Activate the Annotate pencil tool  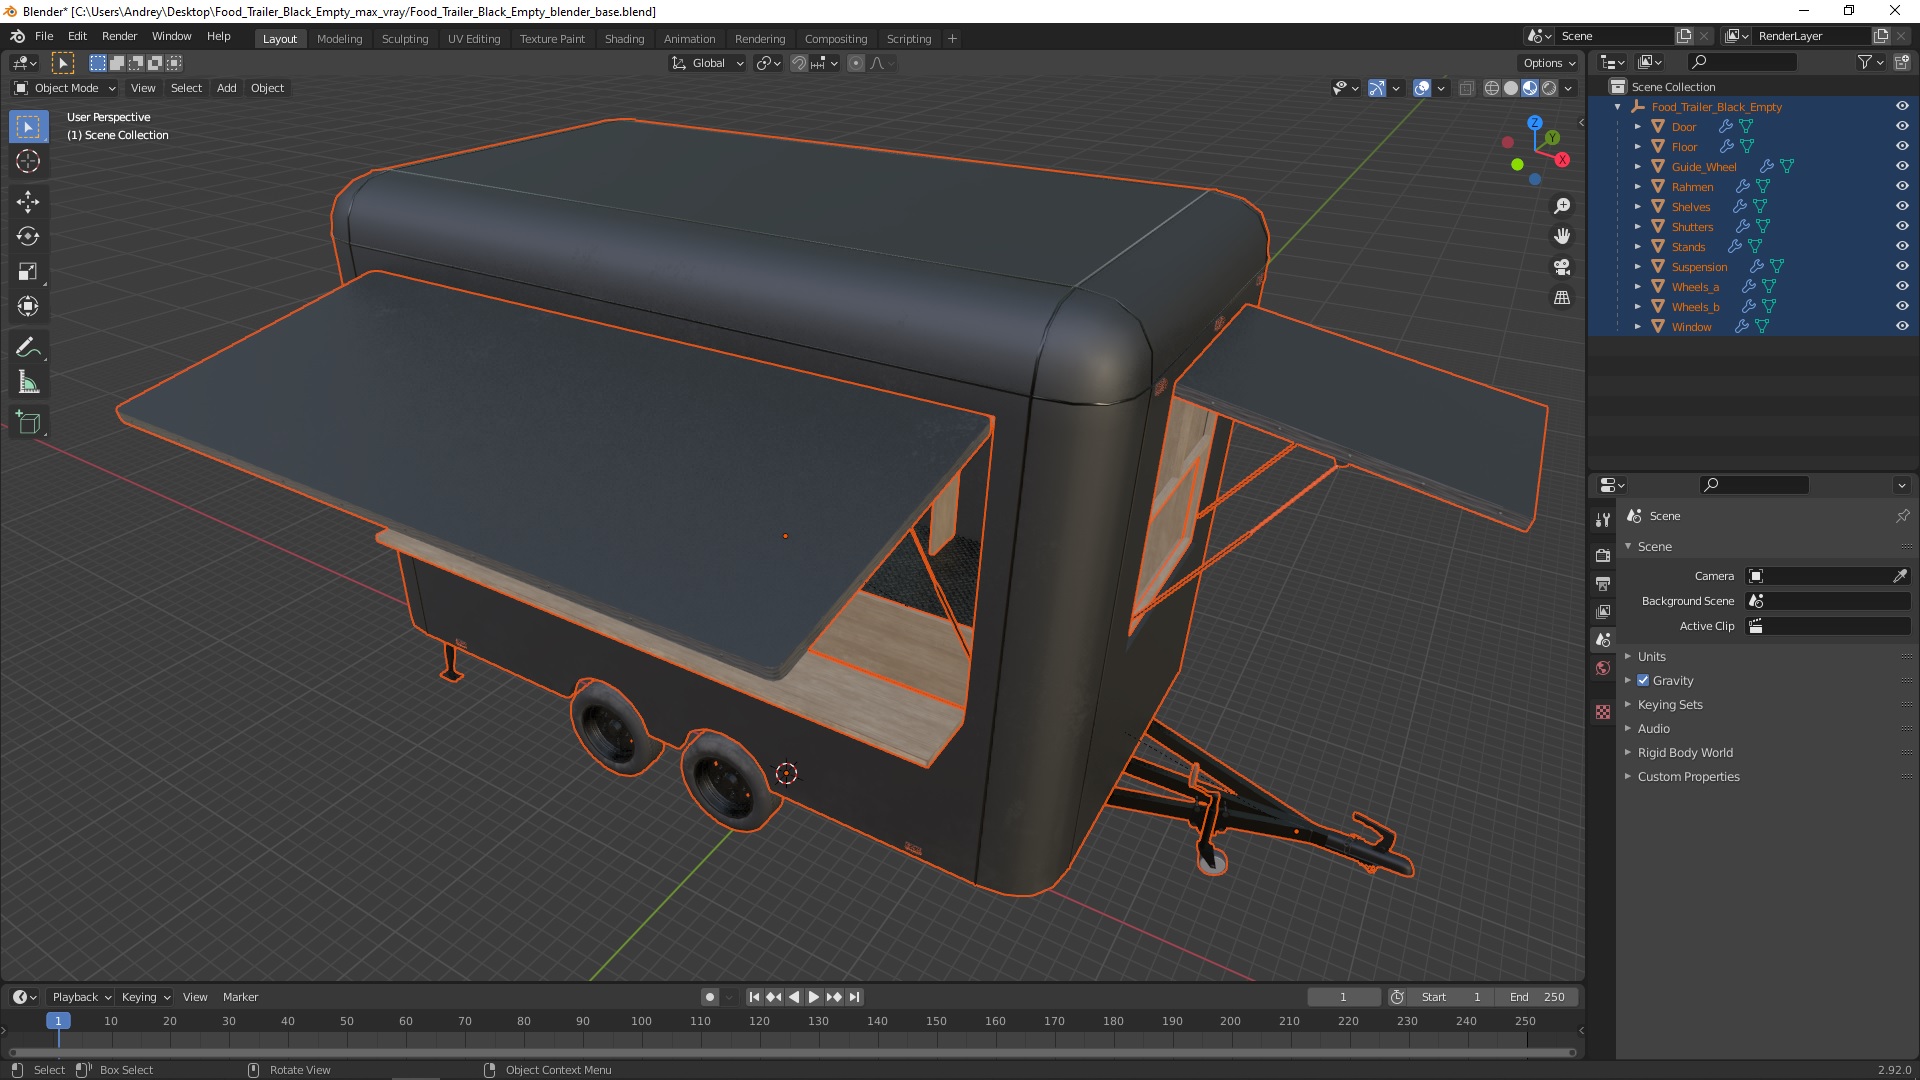(x=28, y=348)
